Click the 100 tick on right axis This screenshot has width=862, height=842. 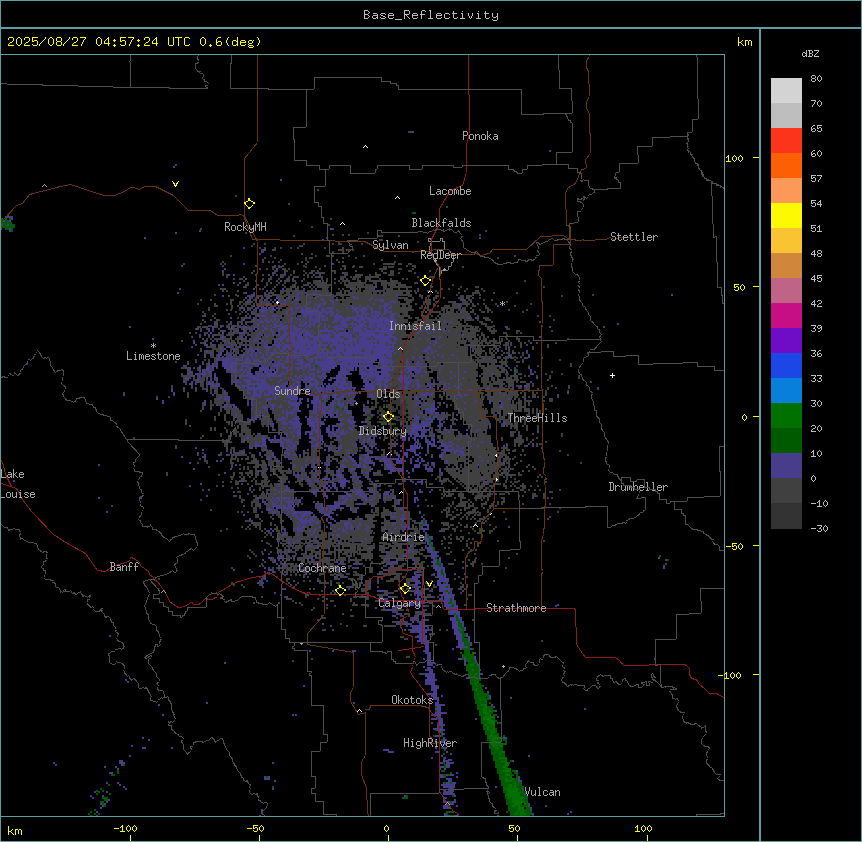(x=734, y=158)
